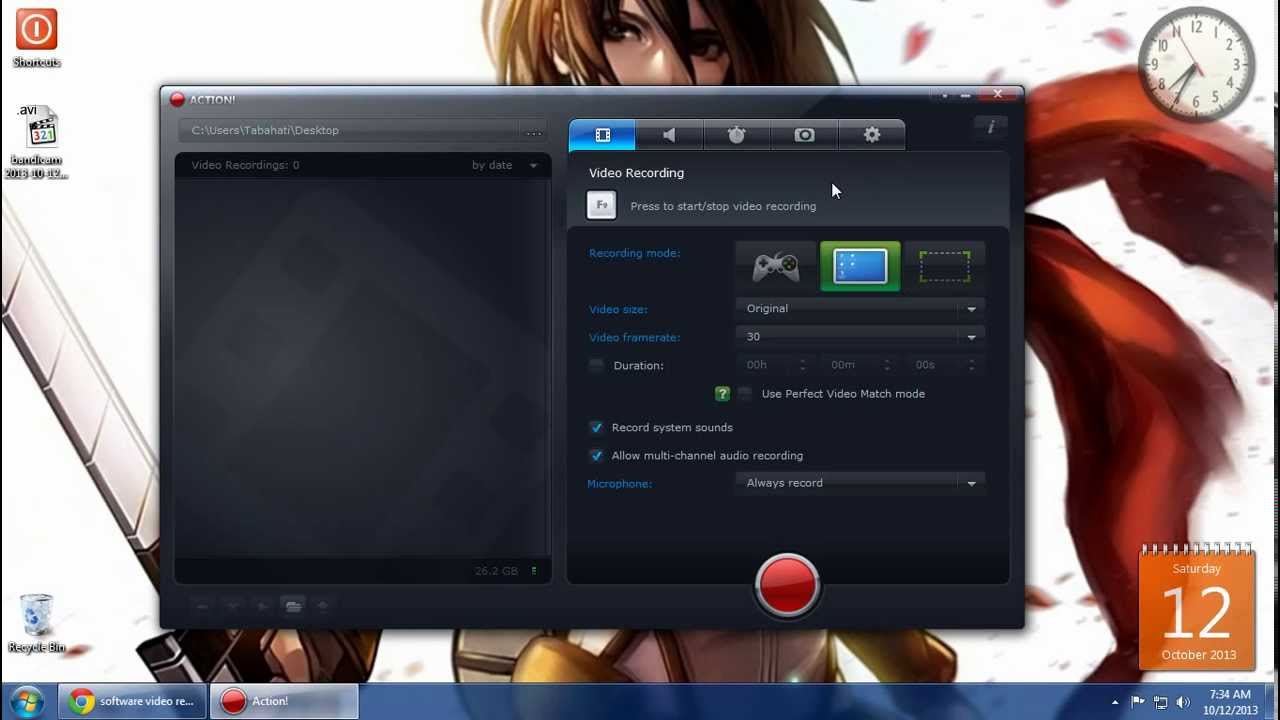
Task: Open the volume speaker tray icon
Action: (1183, 702)
